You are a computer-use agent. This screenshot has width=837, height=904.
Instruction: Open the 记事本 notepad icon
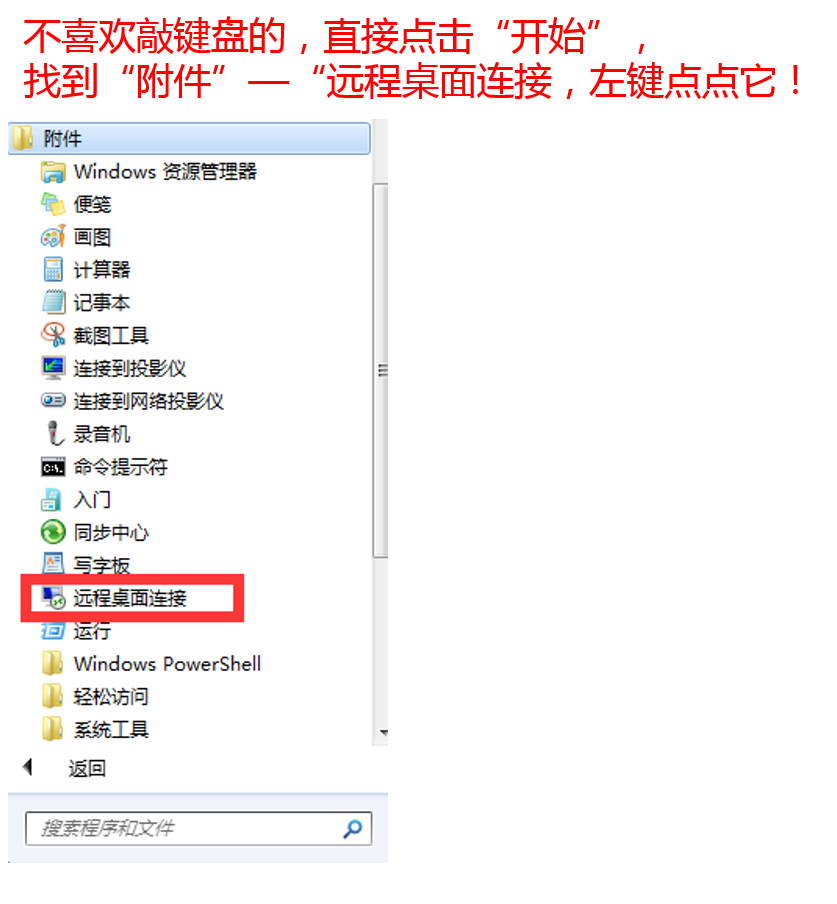click(x=53, y=302)
